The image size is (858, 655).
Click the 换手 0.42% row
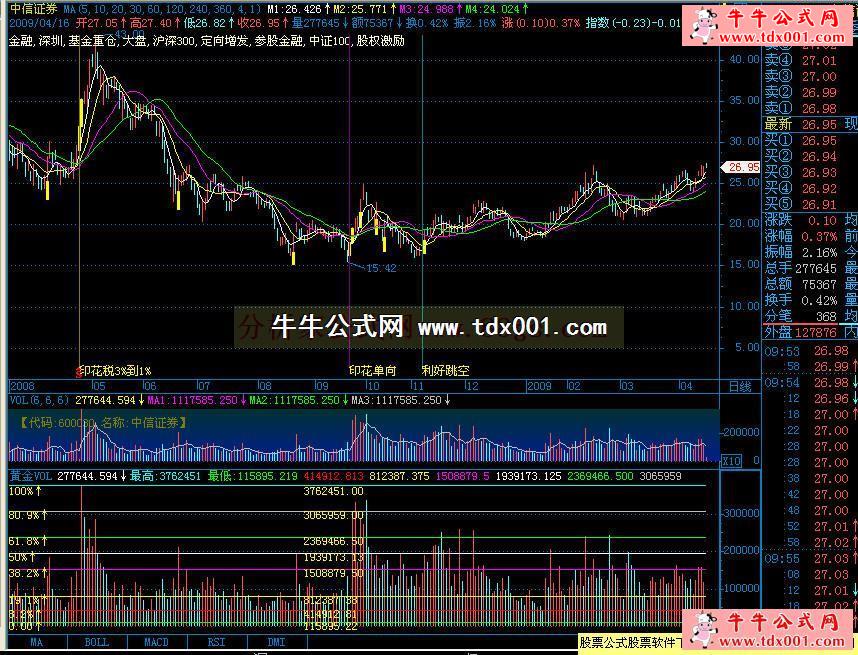point(801,300)
